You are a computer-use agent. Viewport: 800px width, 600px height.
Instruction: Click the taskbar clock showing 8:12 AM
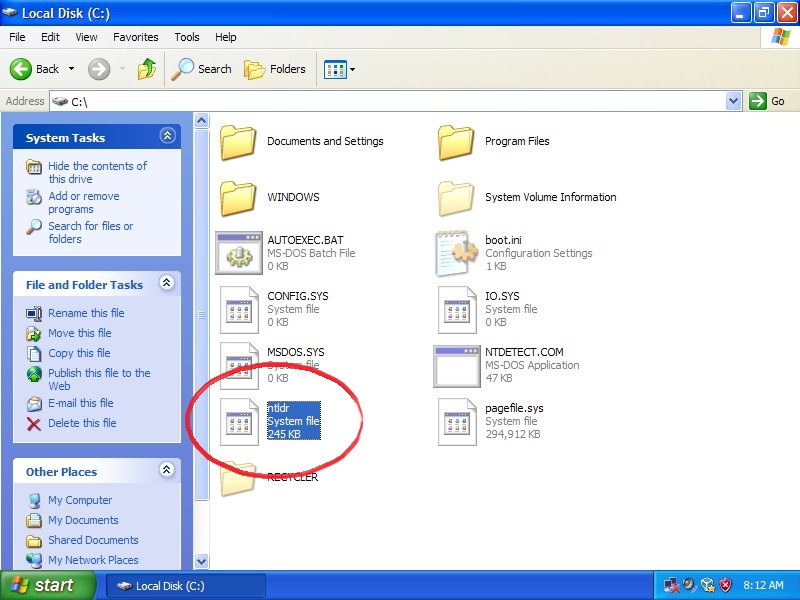tap(763, 585)
